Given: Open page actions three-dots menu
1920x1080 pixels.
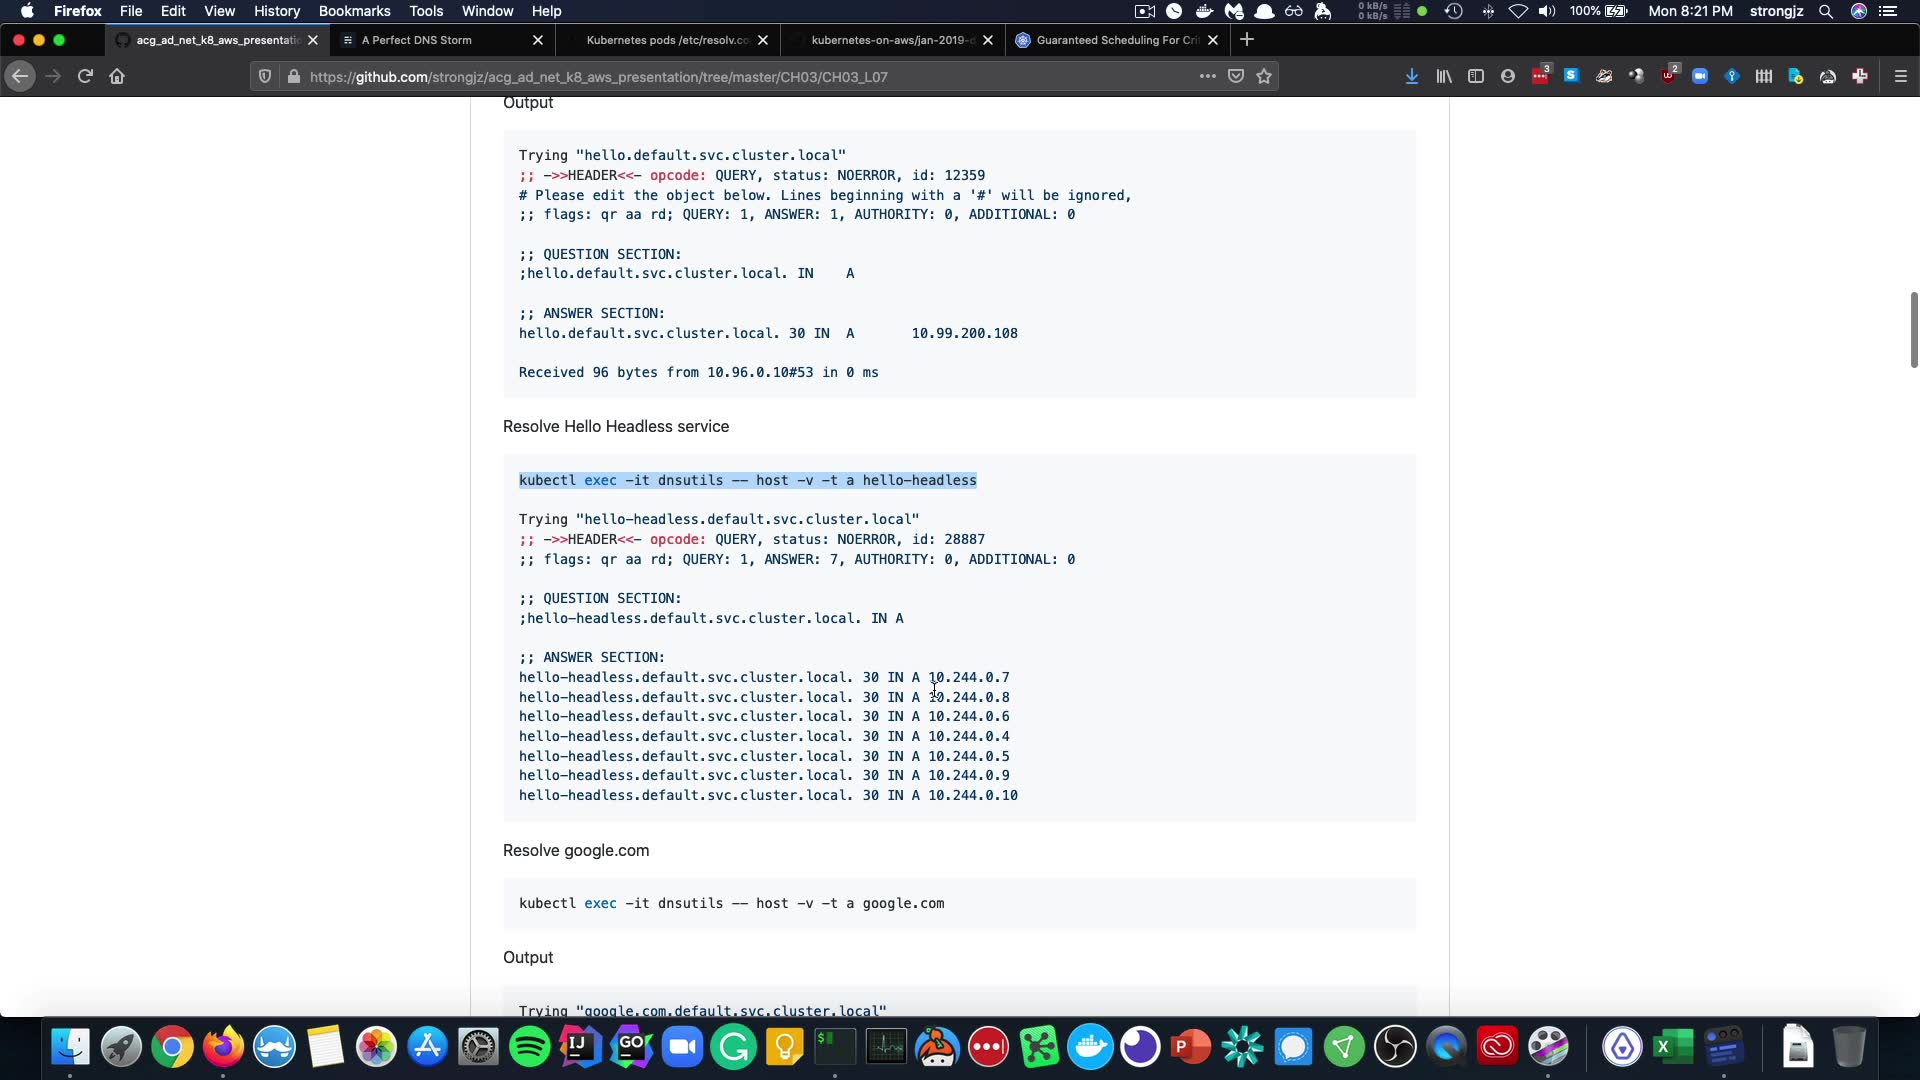Looking at the screenshot, I should [1207, 76].
